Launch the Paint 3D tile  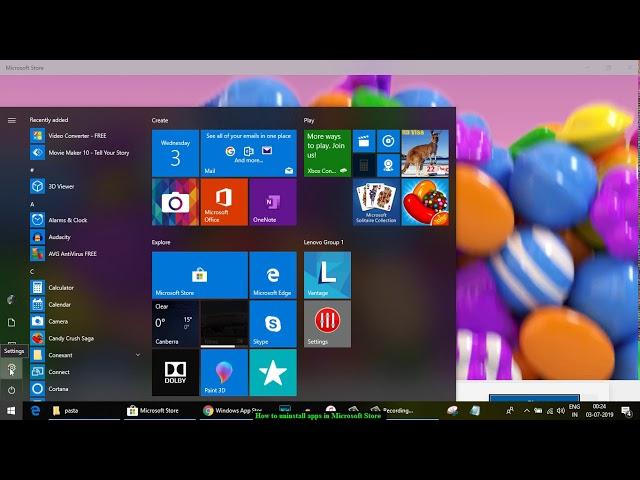(224, 372)
